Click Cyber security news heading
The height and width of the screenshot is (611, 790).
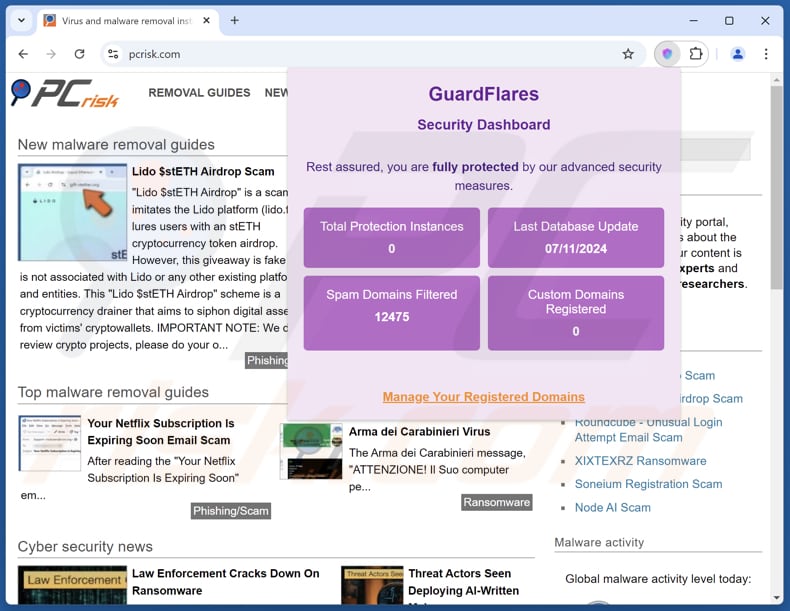point(85,547)
